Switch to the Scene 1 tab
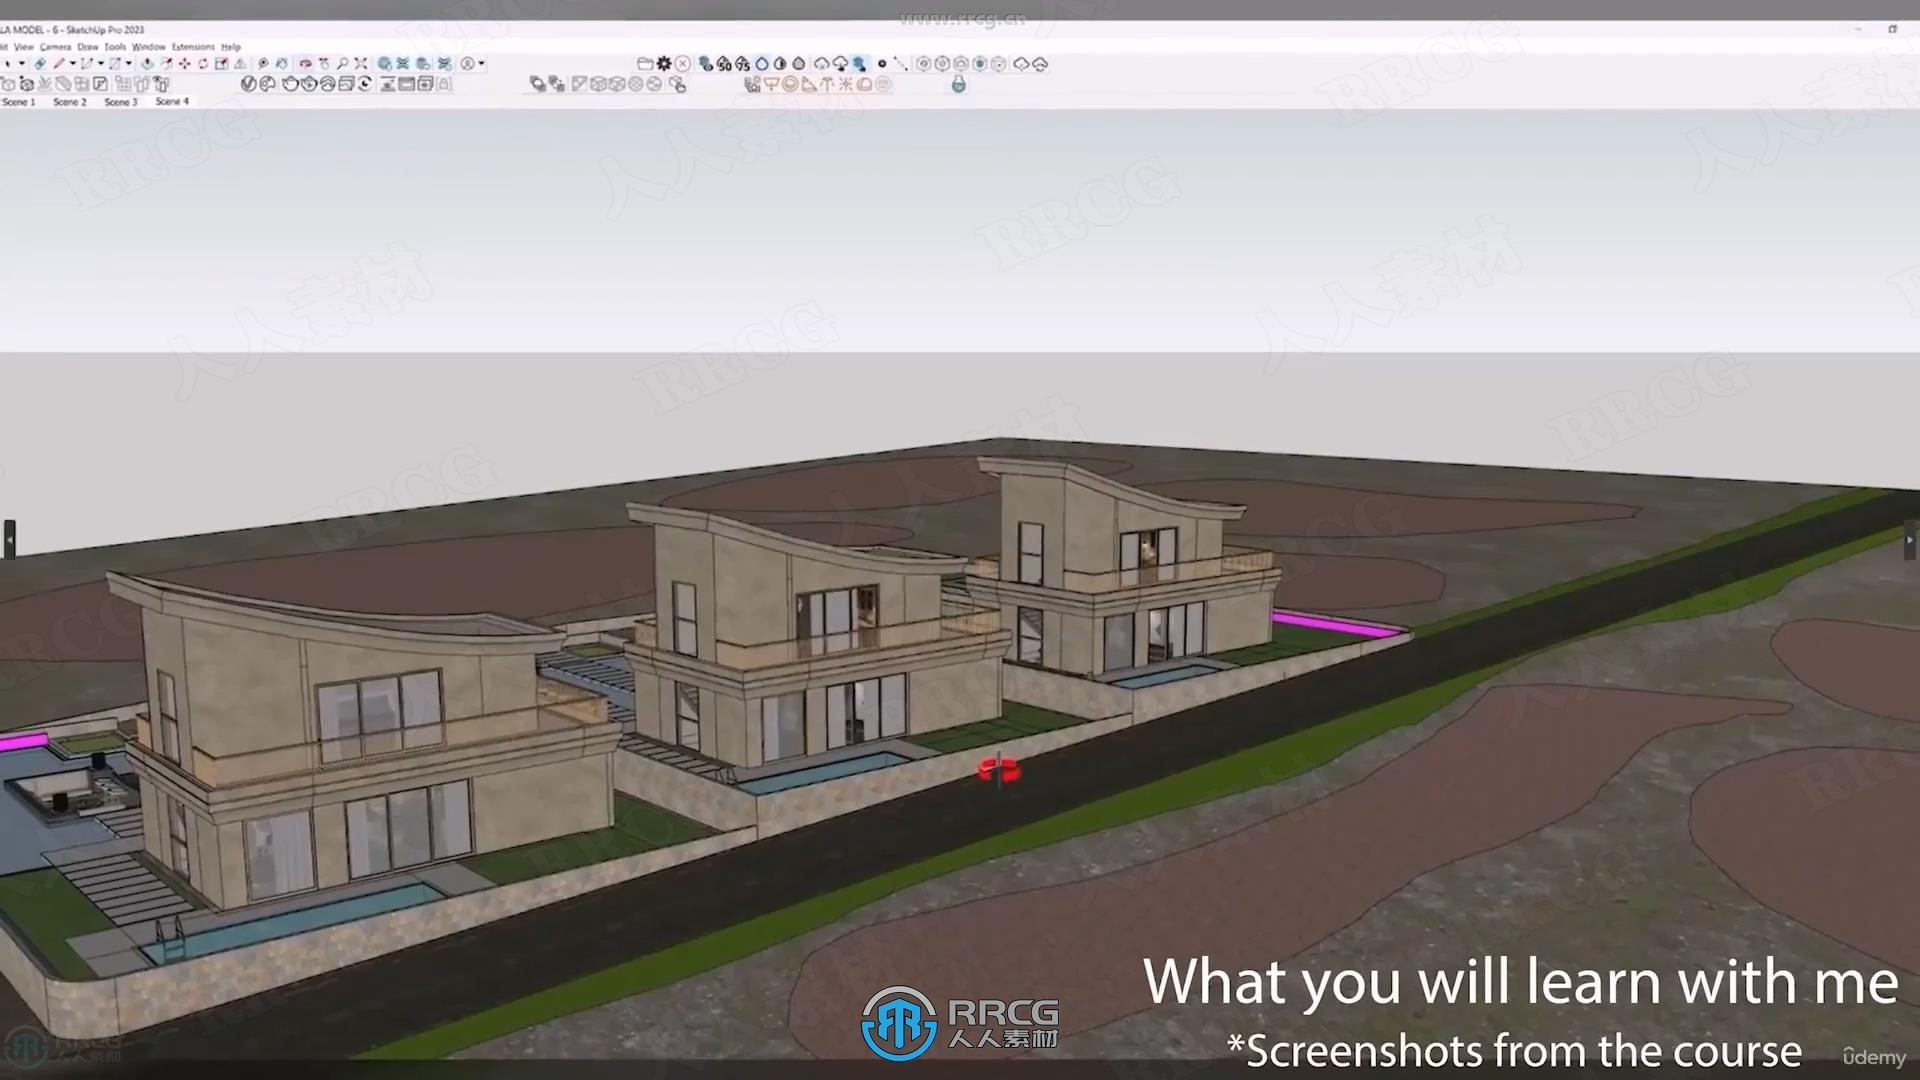Viewport: 1920px width, 1080px height. click(18, 102)
